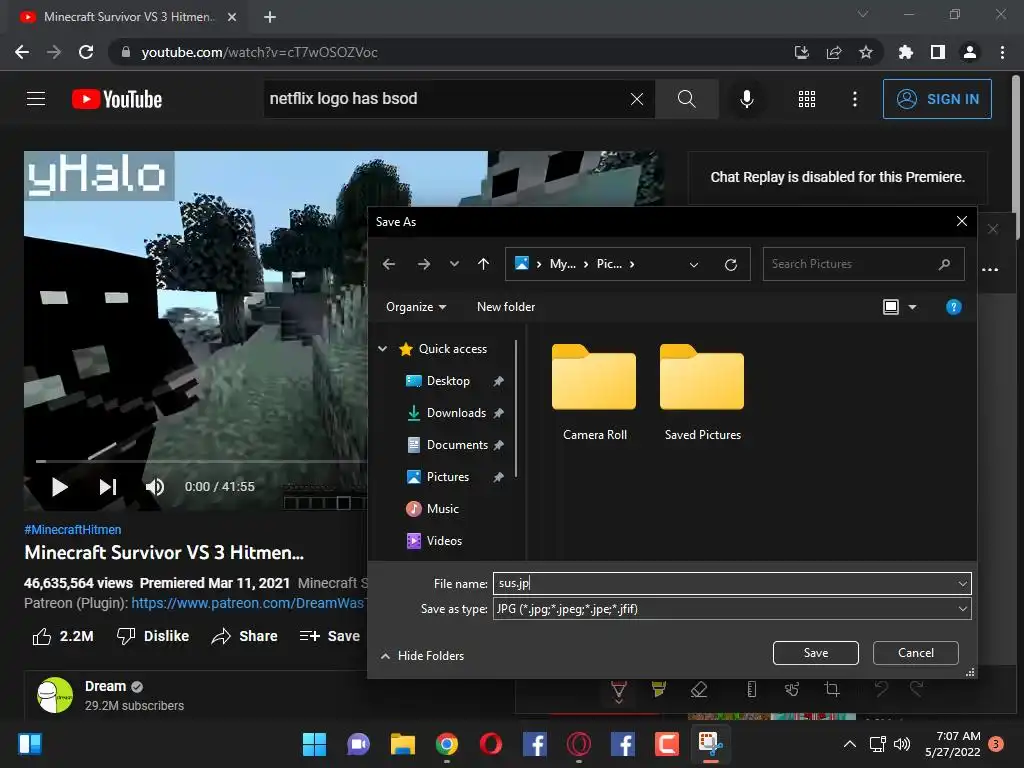Select Pictures in Quick access

pos(448,477)
